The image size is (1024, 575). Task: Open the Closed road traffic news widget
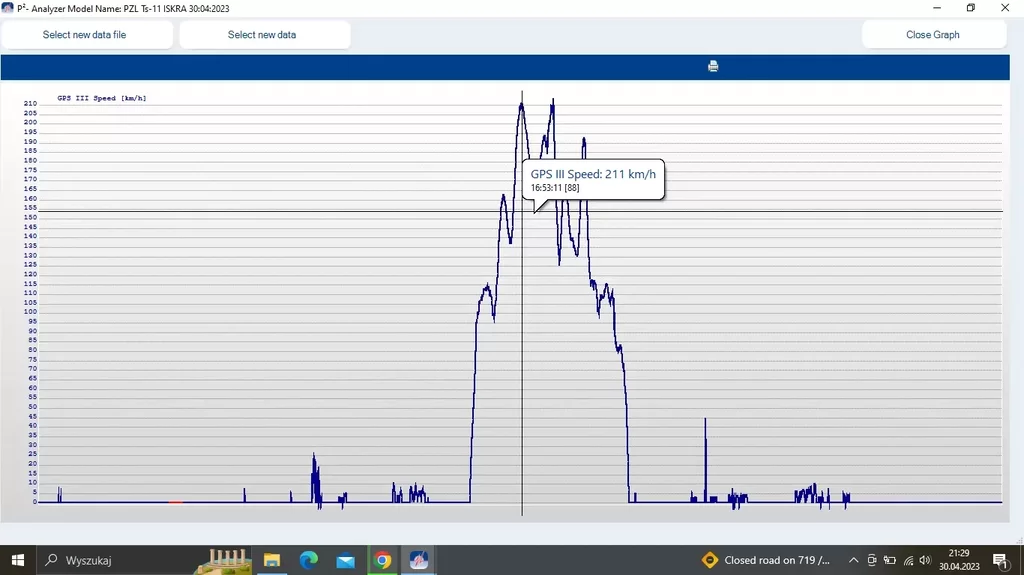(x=766, y=560)
